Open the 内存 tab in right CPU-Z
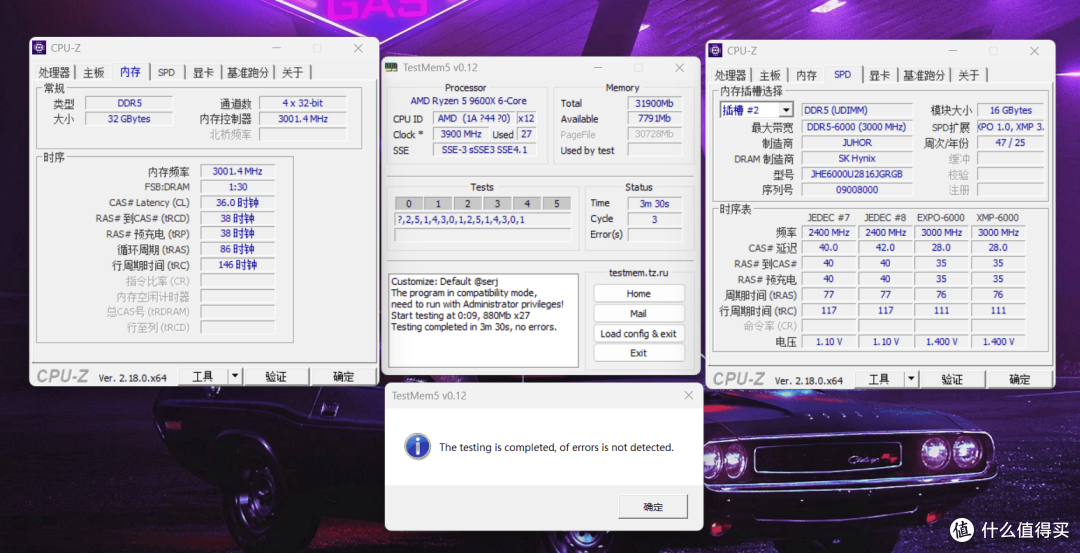This screenshot has height=553, width=1080. pos(807,75)
